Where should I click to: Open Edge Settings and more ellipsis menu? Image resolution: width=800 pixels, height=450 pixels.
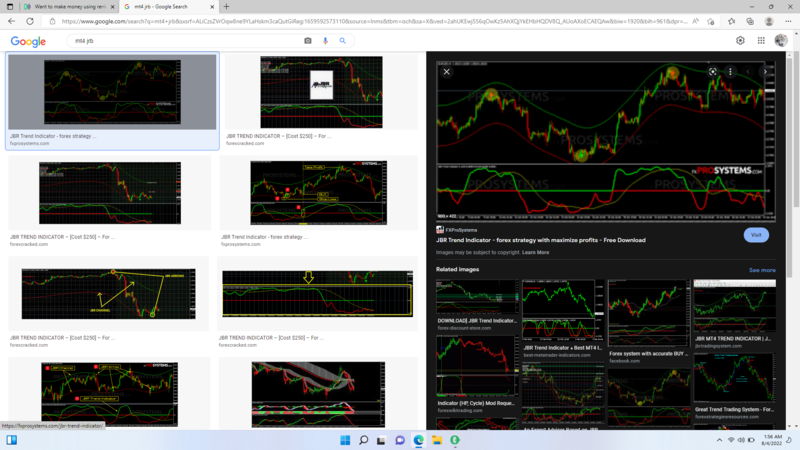788,21
